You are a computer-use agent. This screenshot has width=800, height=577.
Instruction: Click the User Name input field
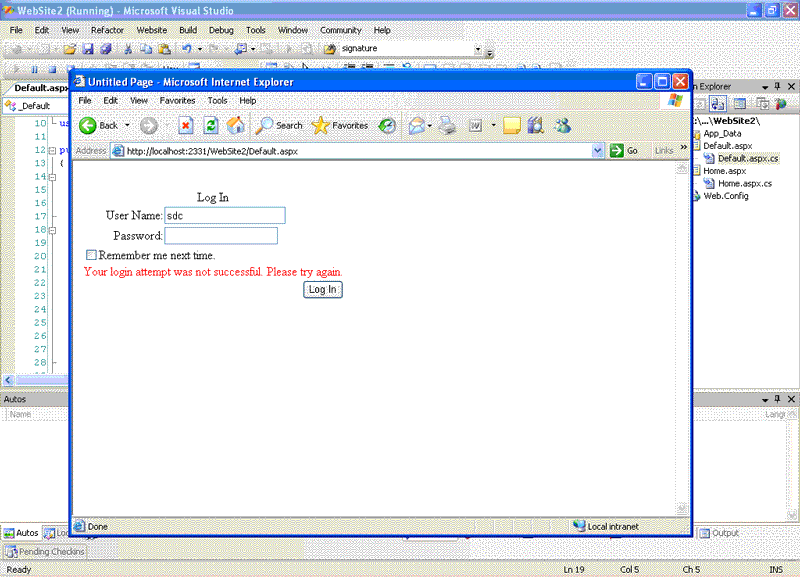pos(224,215)
